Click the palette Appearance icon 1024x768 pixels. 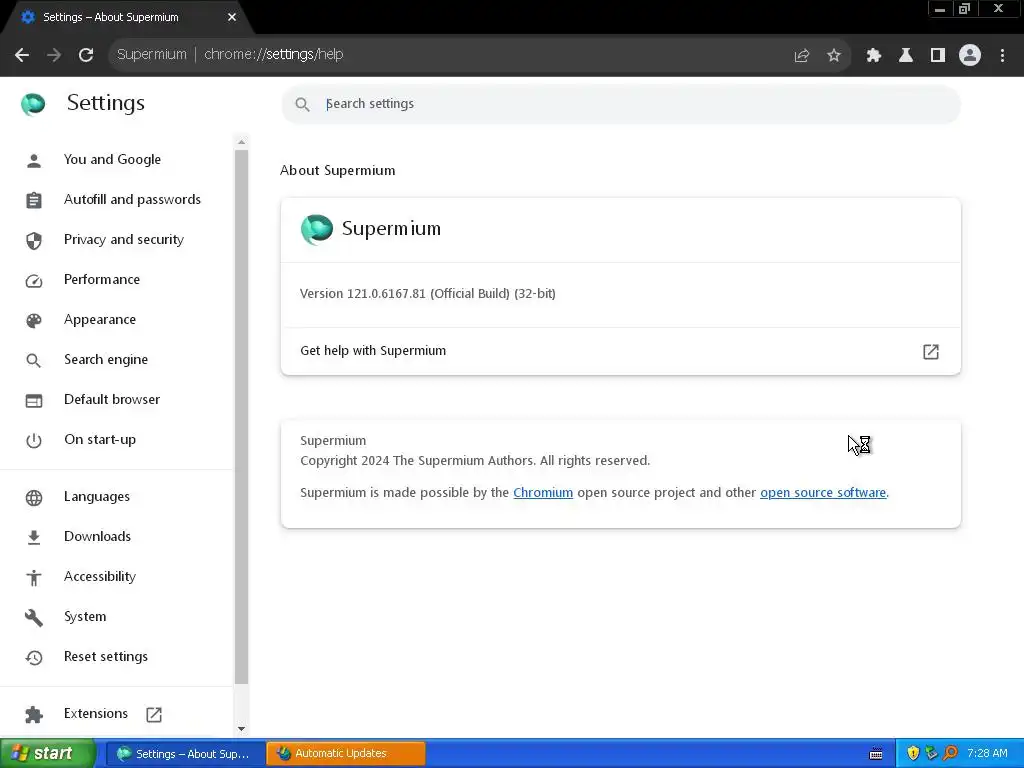click(x=34, y=321)
